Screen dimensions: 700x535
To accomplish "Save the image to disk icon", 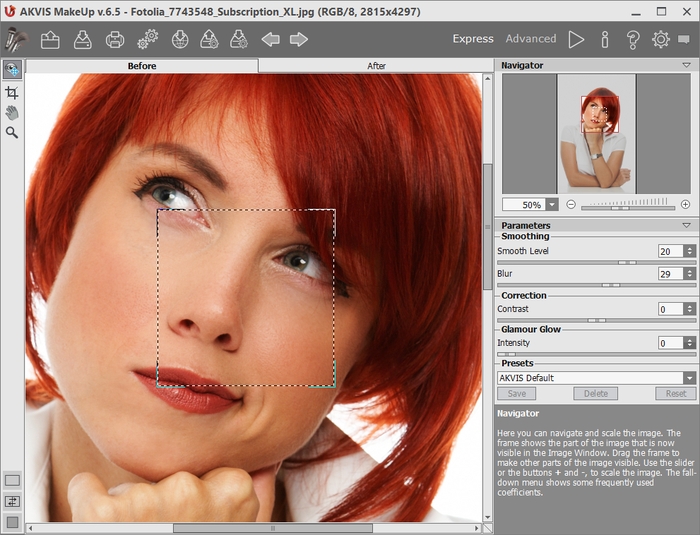I will pos(83,40).
